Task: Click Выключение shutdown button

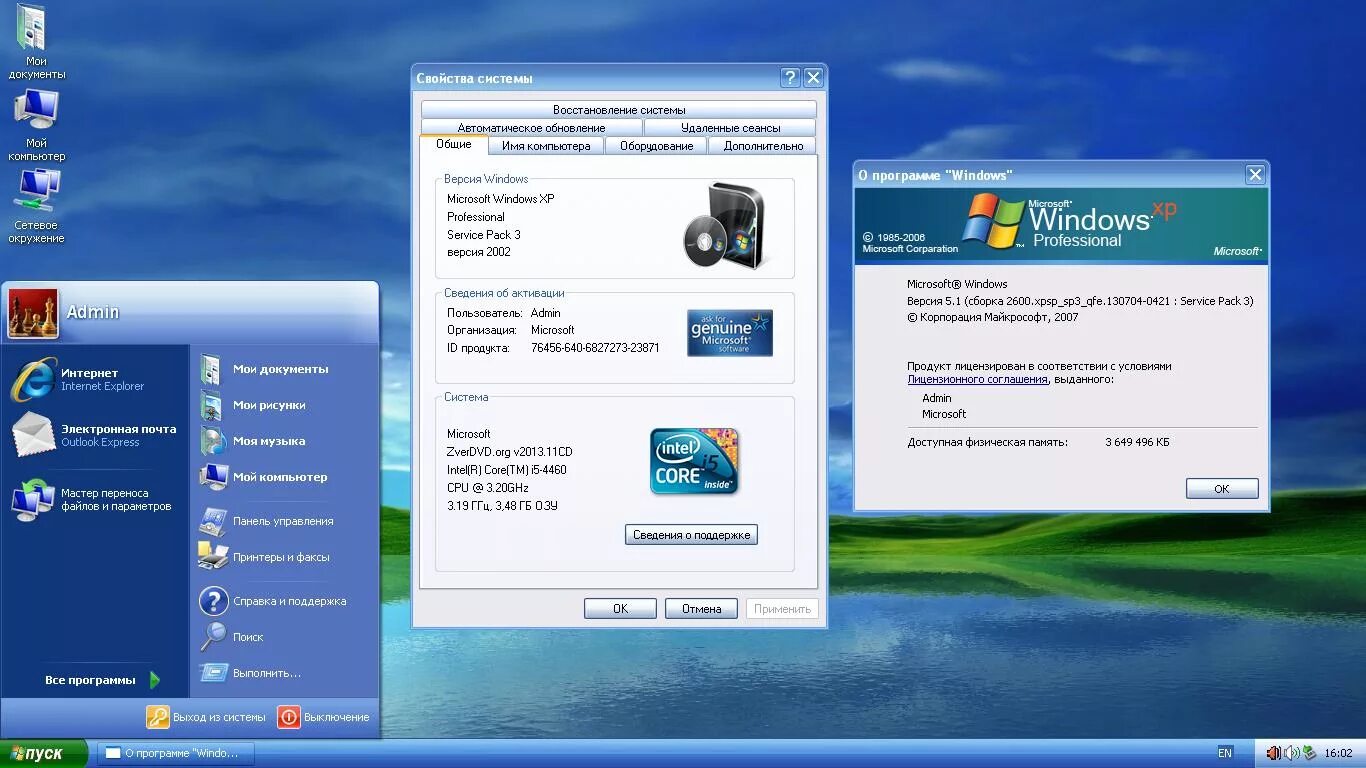Action: pos(324,717)
